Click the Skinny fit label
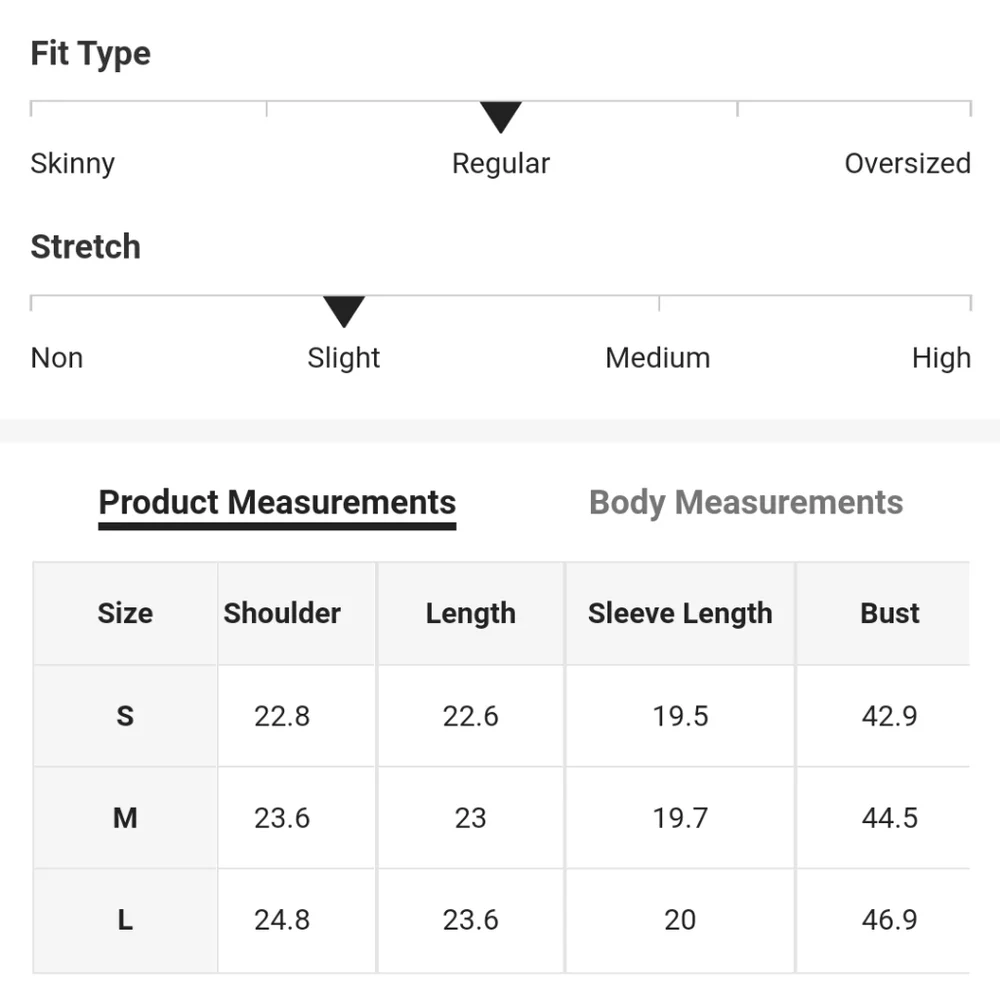Screen dimensions: 1000x998 [x=73, y=163]
